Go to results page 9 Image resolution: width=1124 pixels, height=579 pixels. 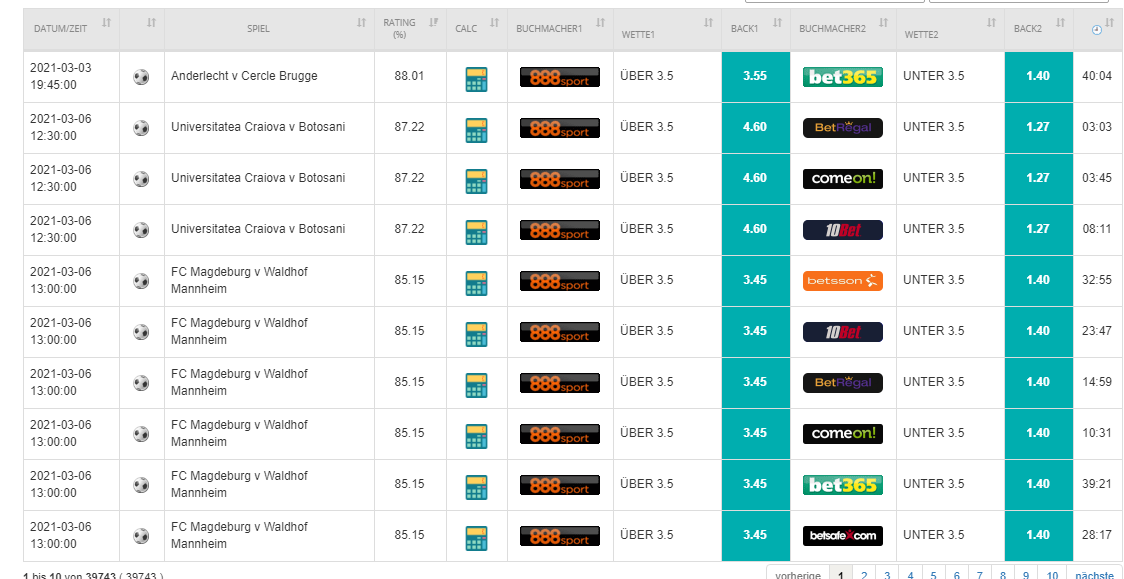(1026, 575)
